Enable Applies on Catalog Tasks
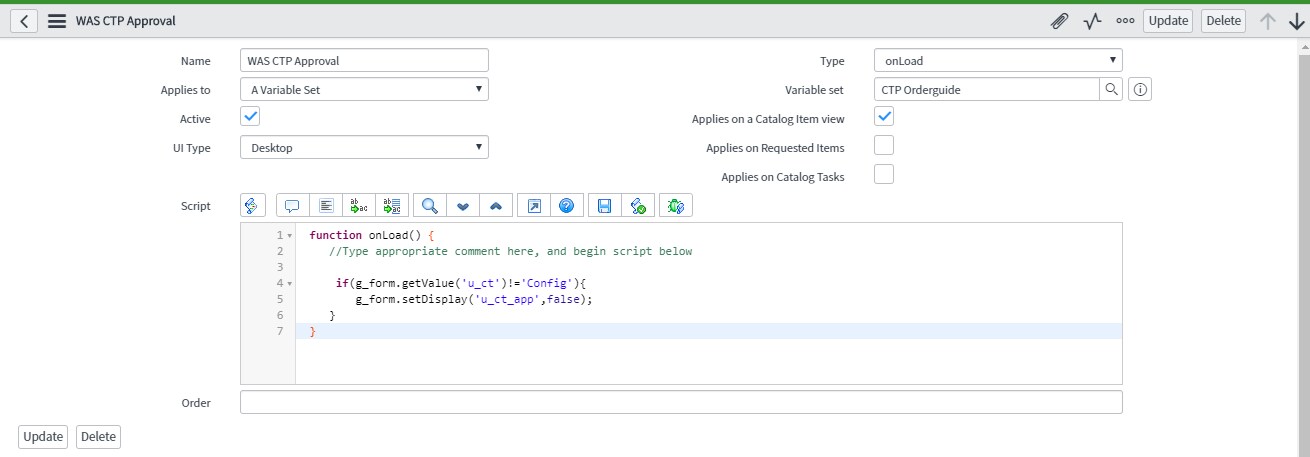 pos(884,175)
